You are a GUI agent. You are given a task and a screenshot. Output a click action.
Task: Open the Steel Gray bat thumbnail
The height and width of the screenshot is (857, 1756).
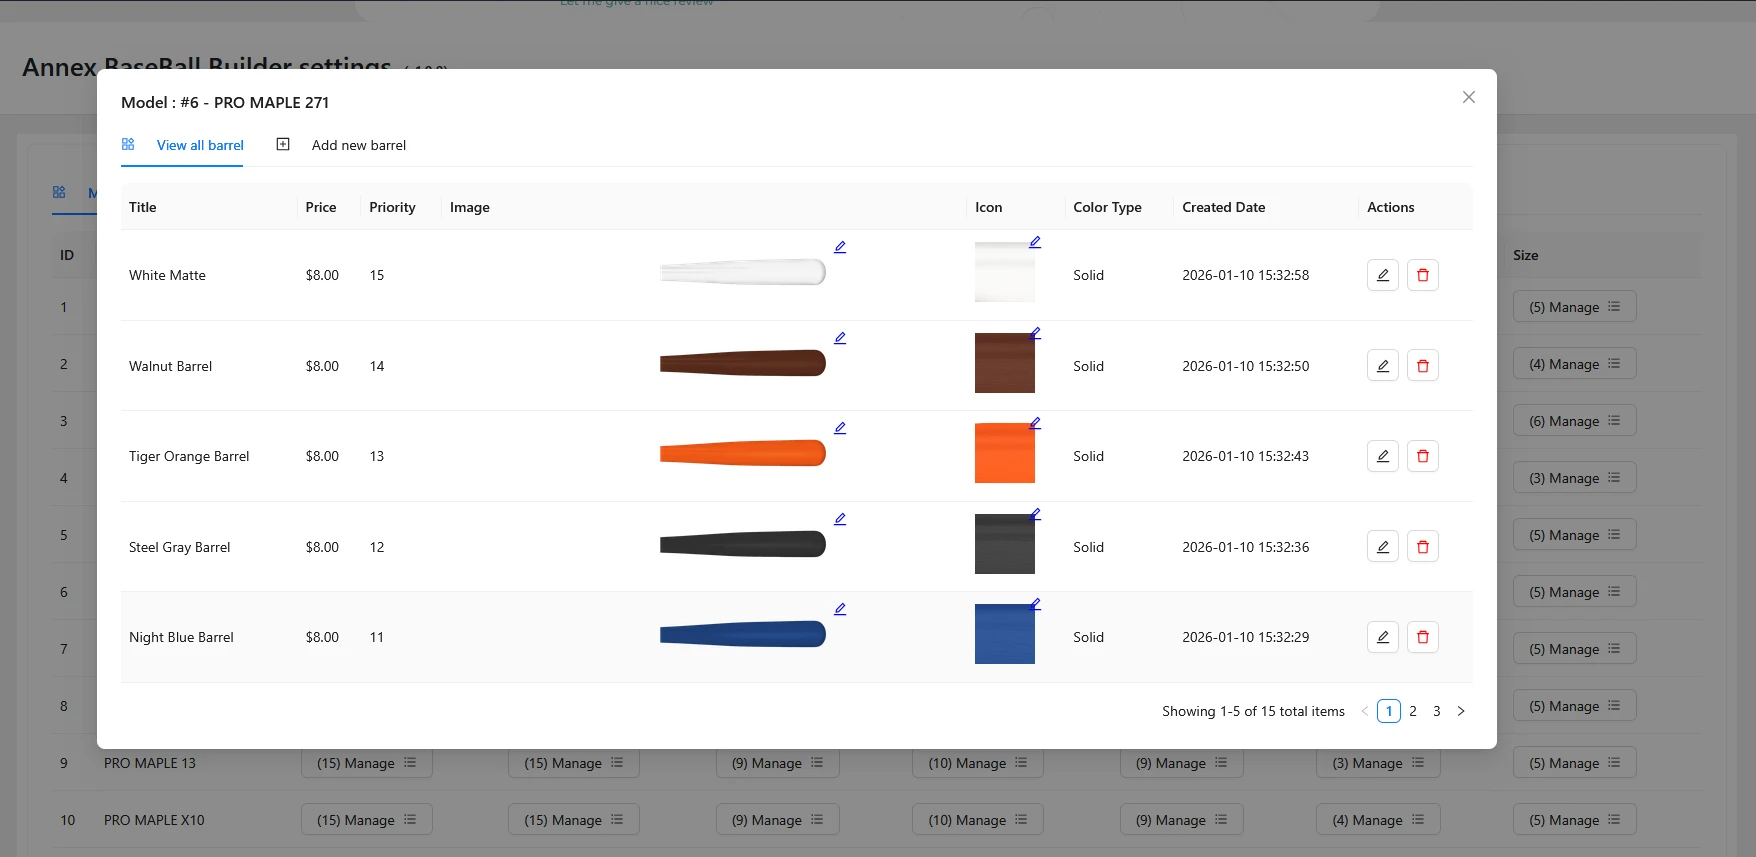(742, 544)
